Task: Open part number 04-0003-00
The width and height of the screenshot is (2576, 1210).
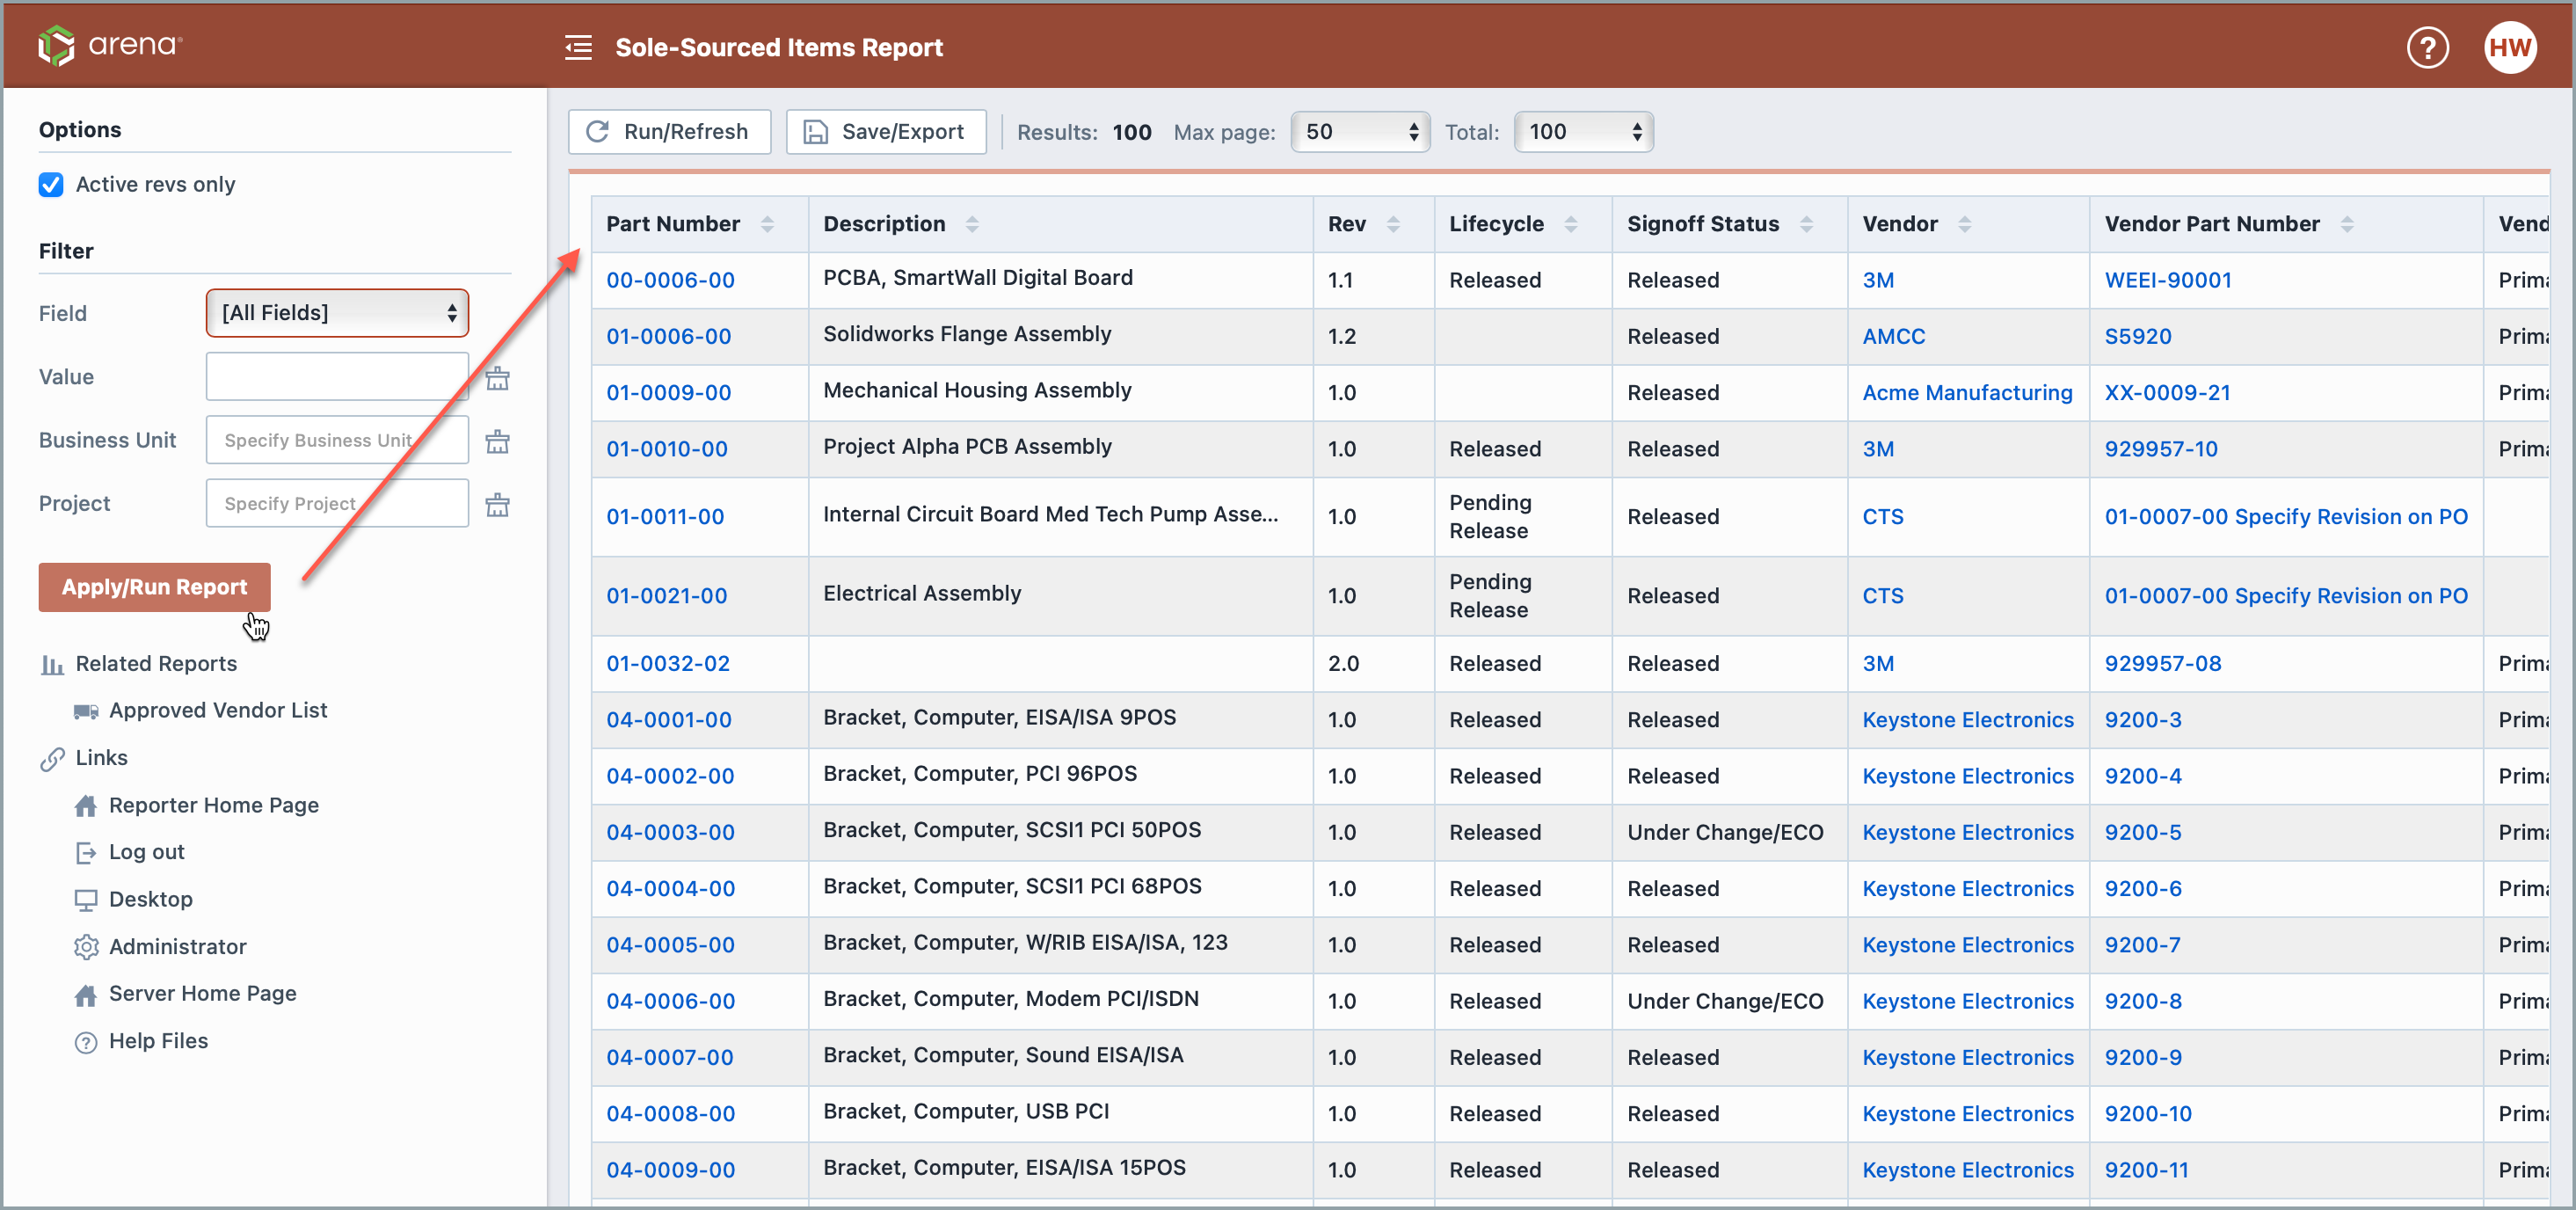Action: pyautogui.click(x=670, y=833)
